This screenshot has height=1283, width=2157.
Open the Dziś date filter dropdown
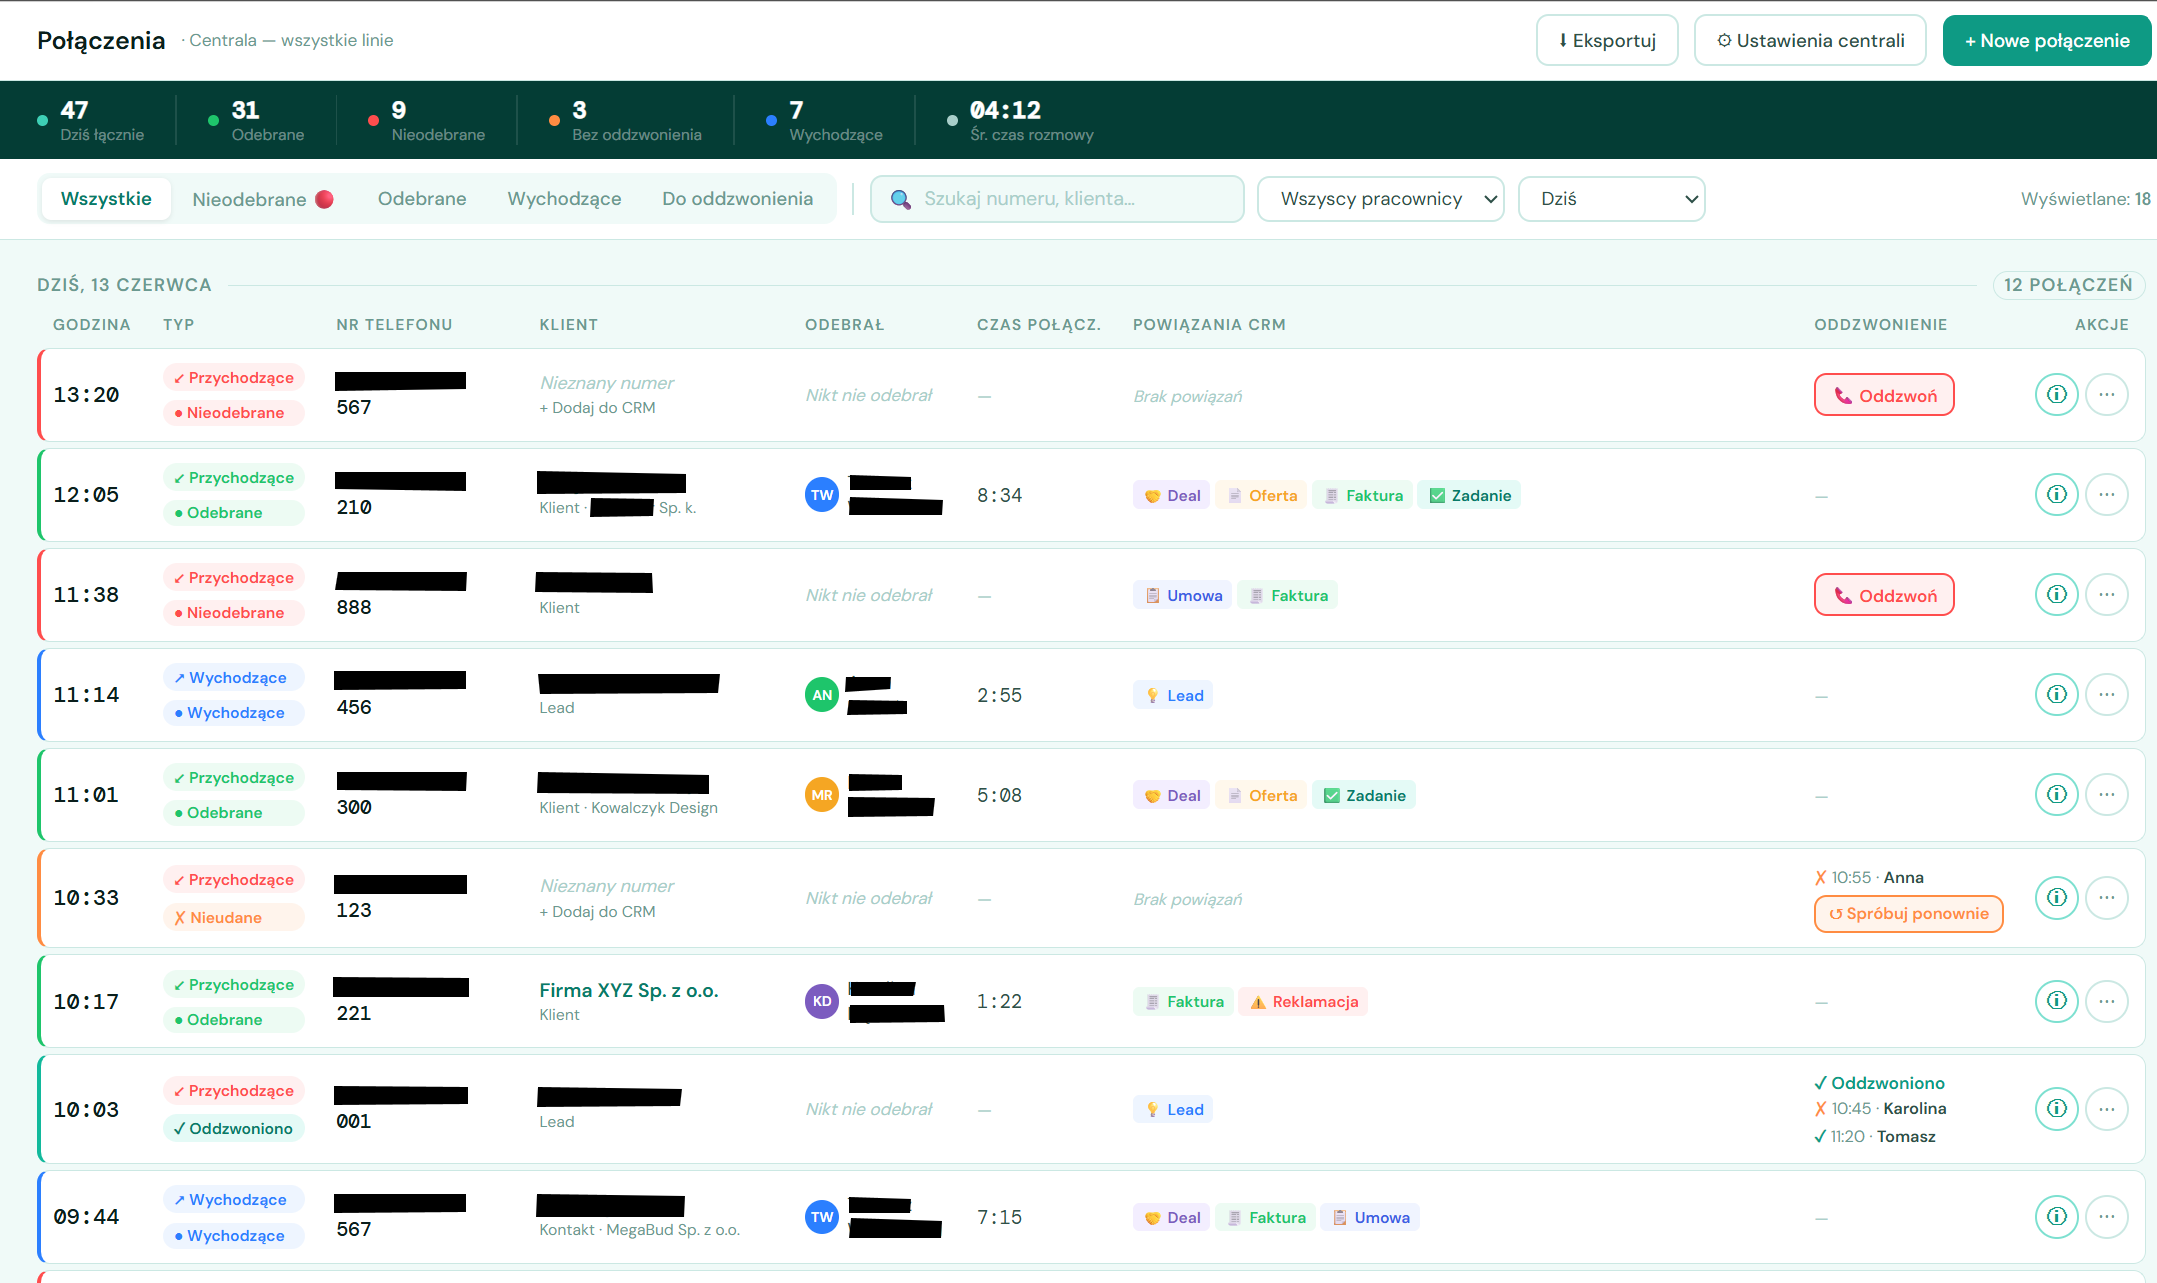tap(1611, 199)
